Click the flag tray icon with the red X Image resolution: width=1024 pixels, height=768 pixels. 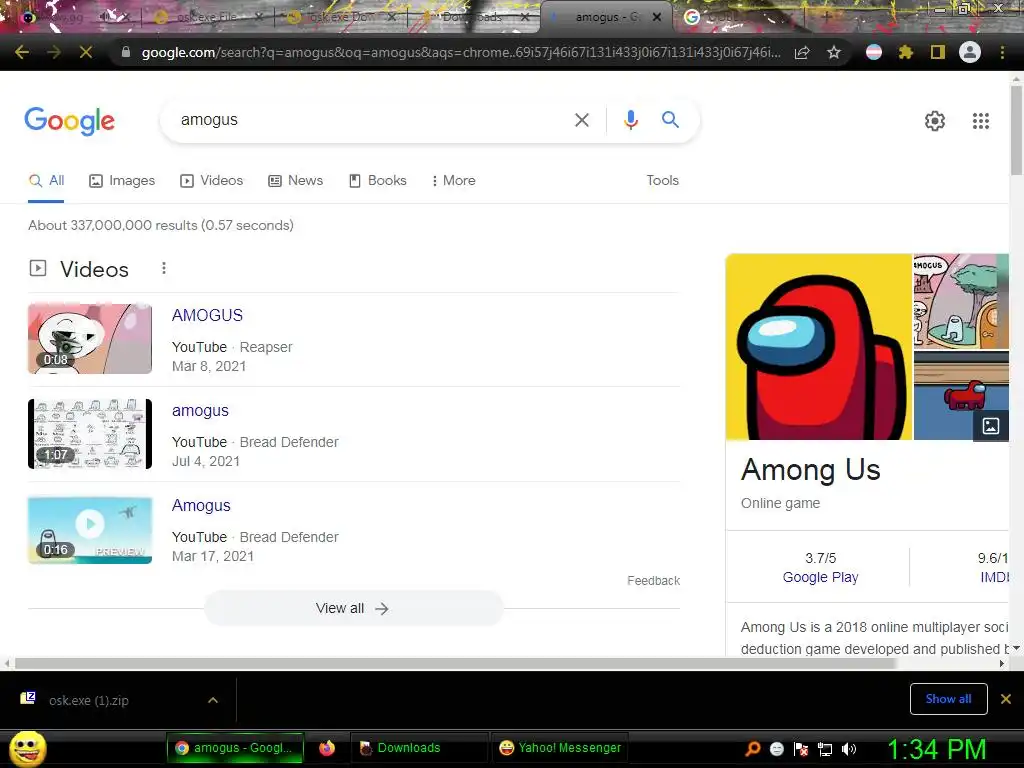[801, 749]
